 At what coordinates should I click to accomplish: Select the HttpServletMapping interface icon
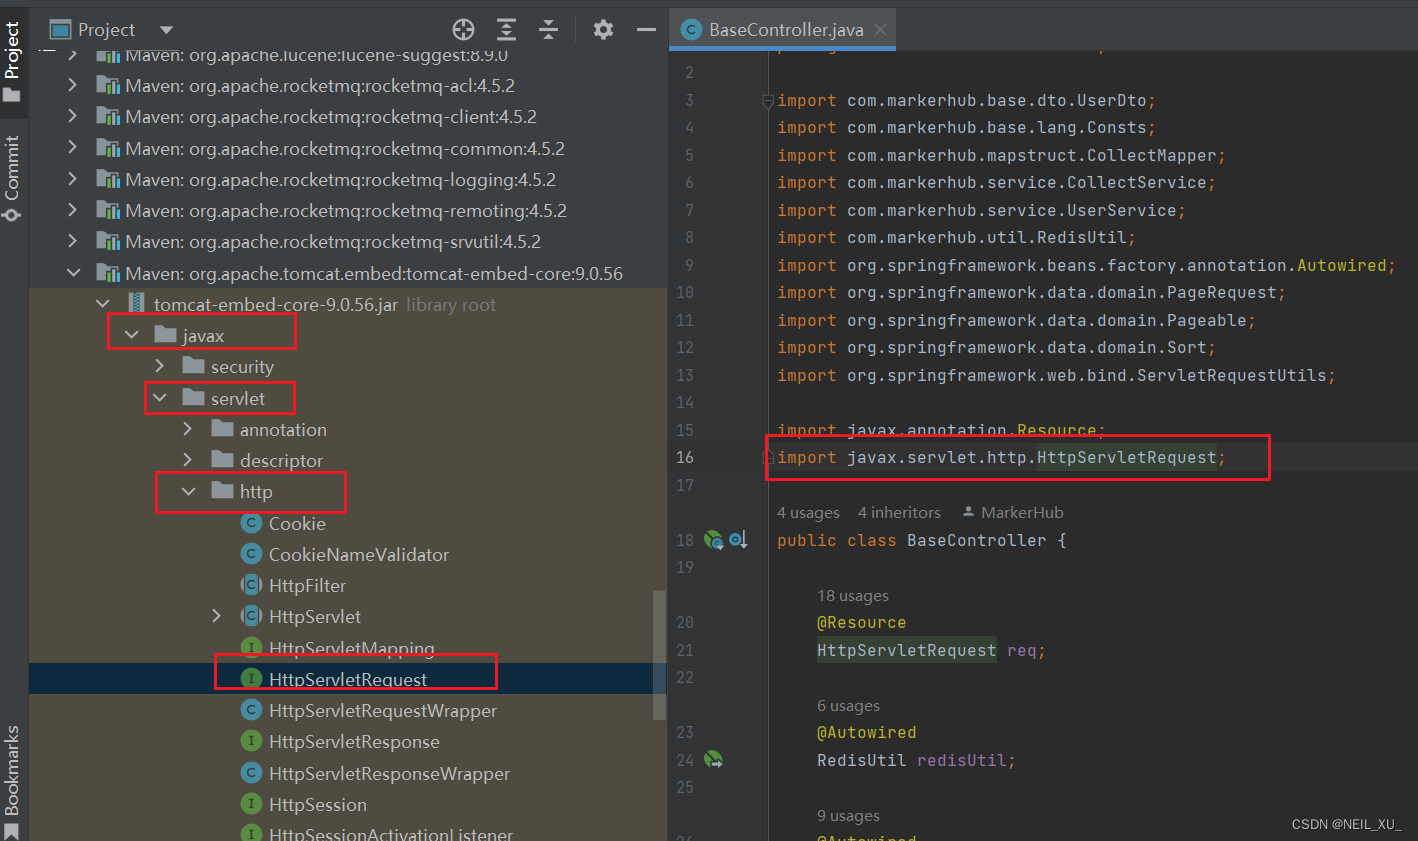click(252, 648)
